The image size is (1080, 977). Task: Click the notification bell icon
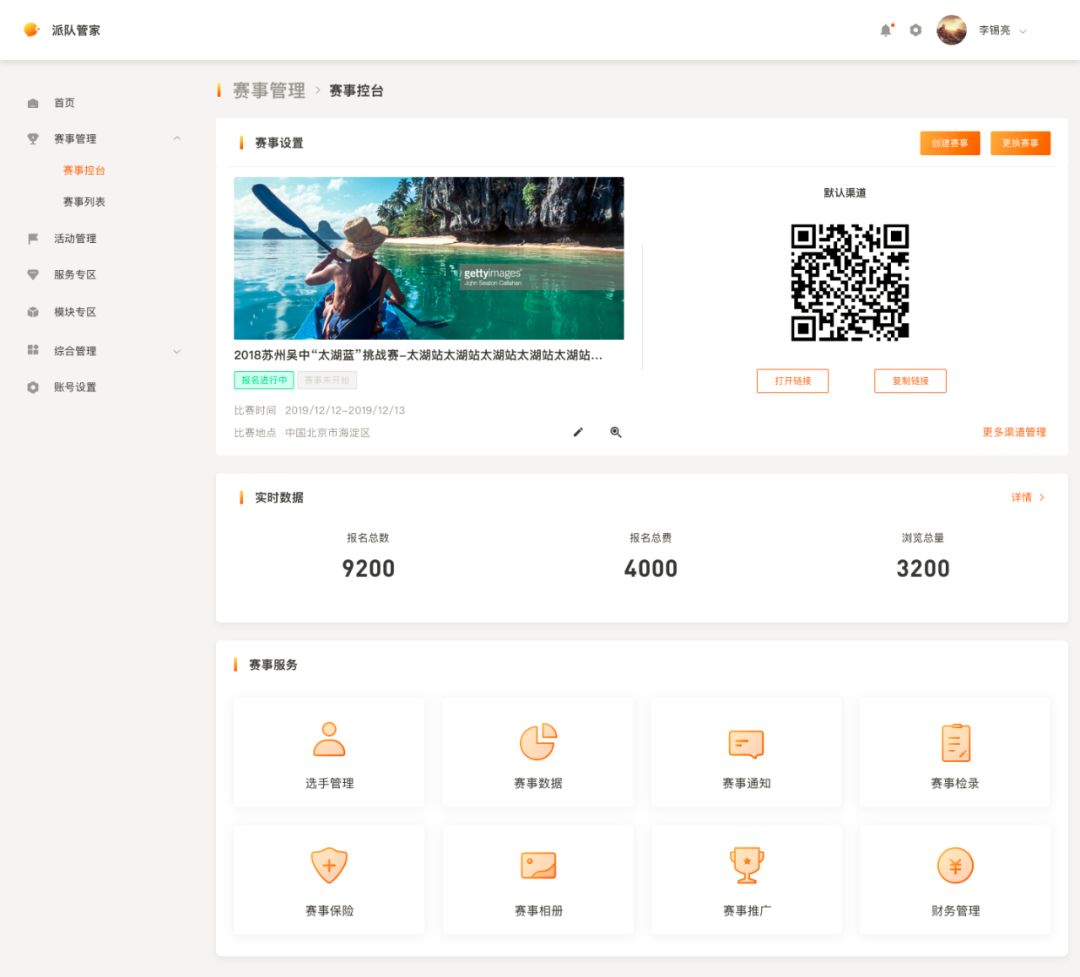click(x=885, y=30)
